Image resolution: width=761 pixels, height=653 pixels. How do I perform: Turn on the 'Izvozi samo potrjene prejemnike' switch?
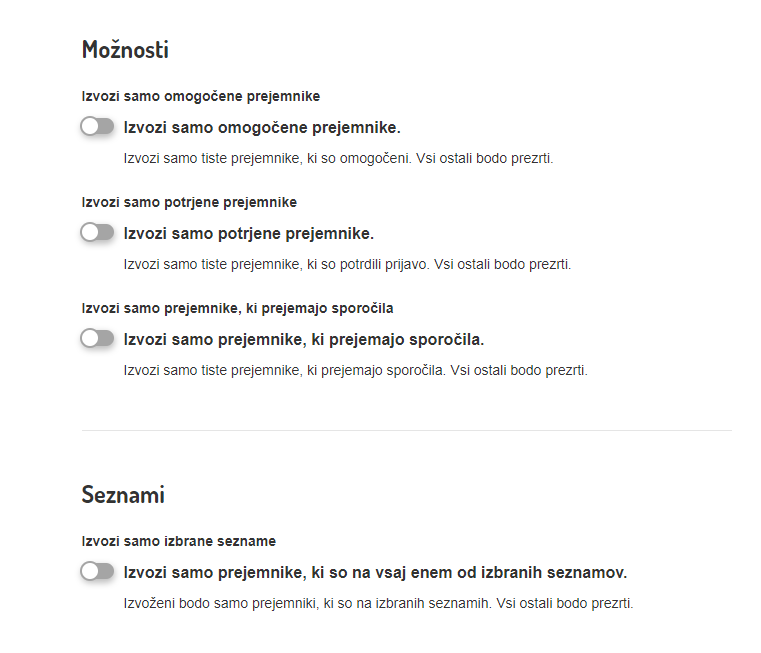pyautogui.click(x=97, y=233)
